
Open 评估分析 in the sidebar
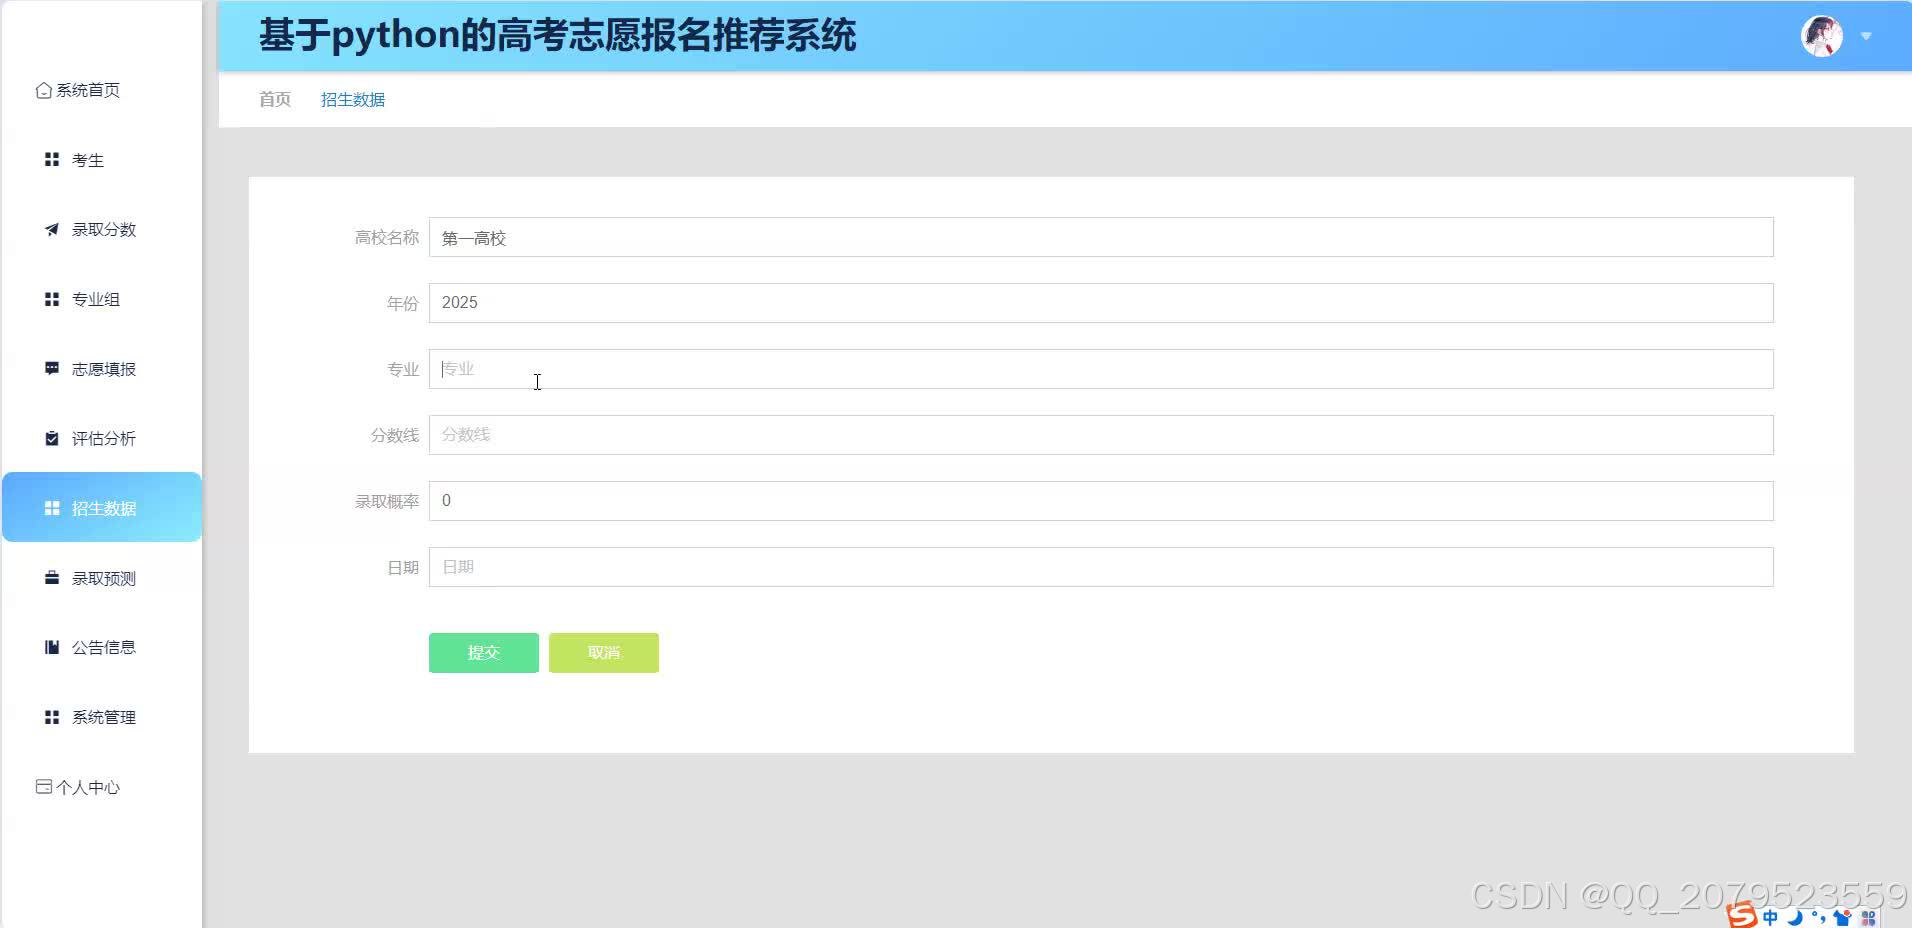102,438
